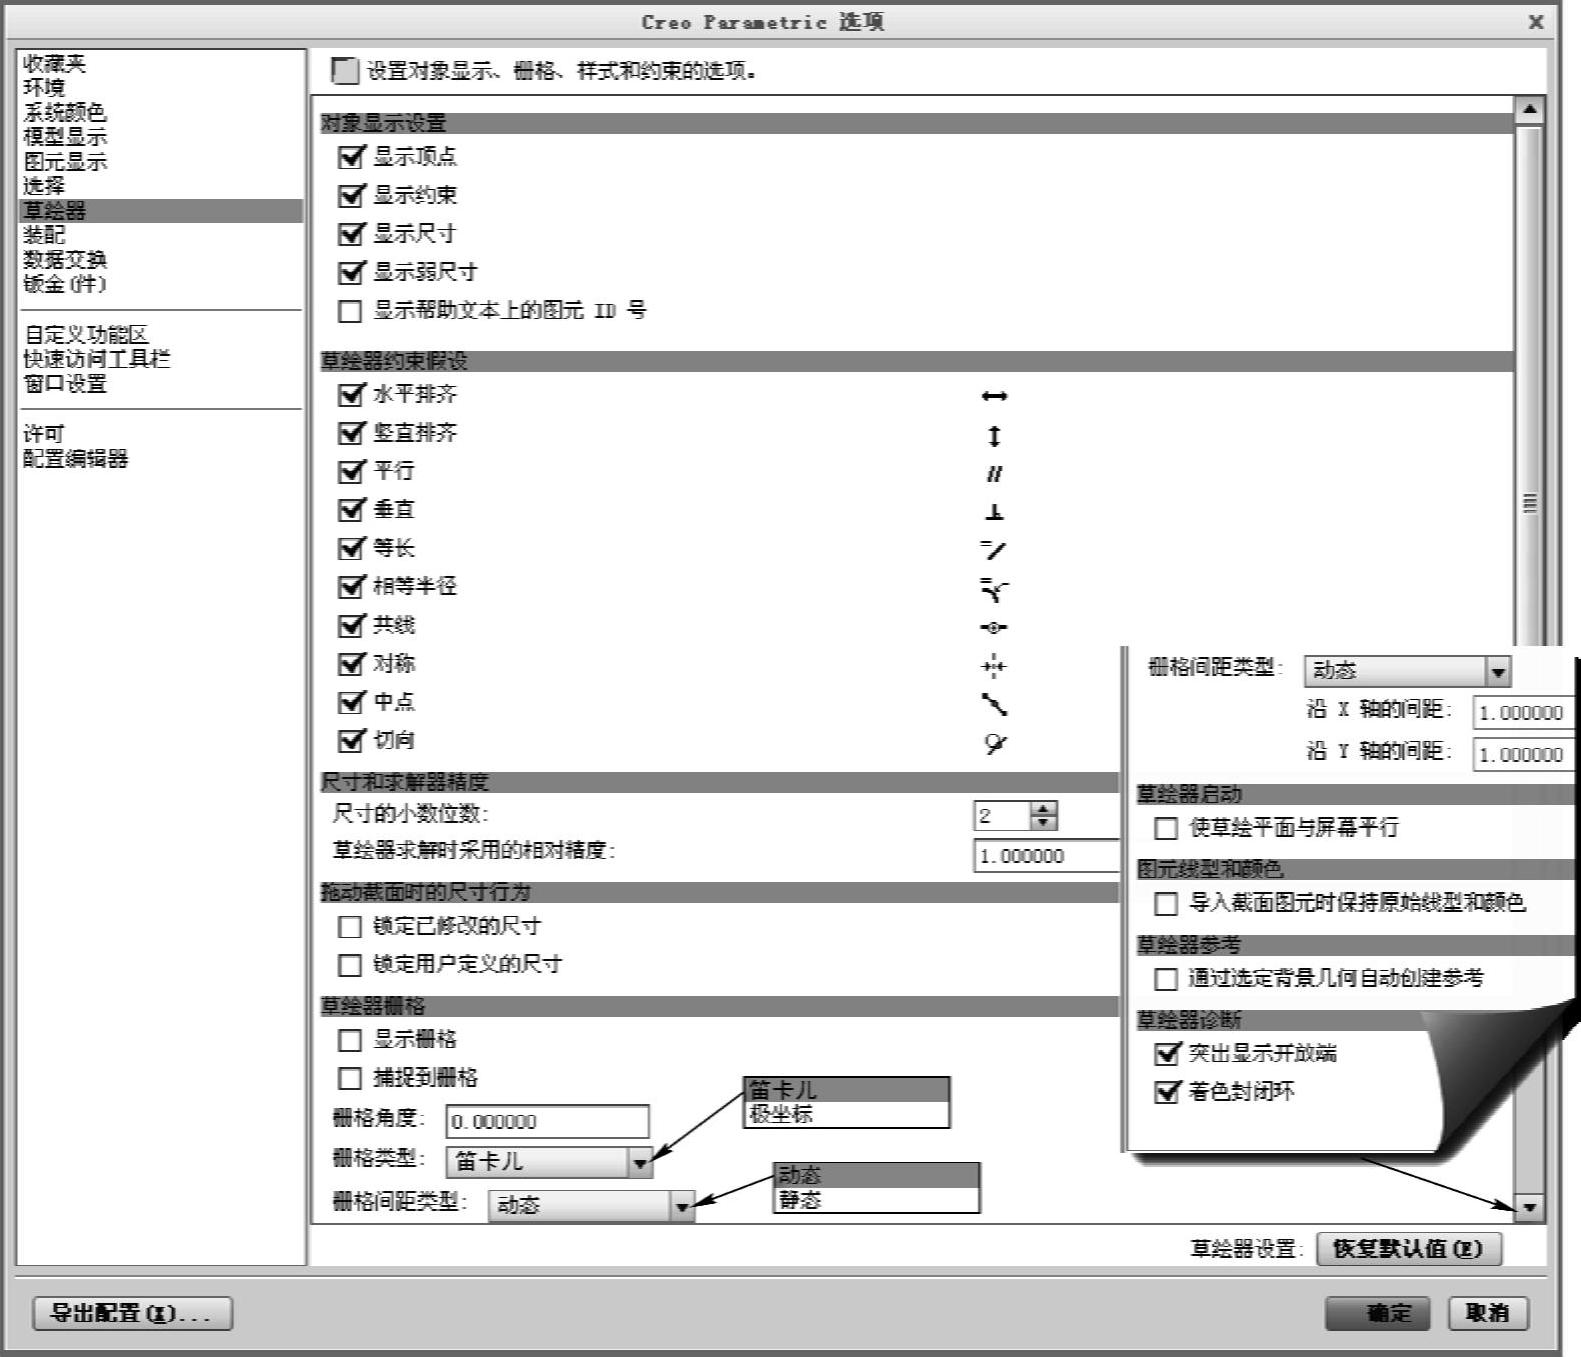Click the equal length constraint icon
The height and width of the screenshot is (1357, 1581).
tap(994, 550)
